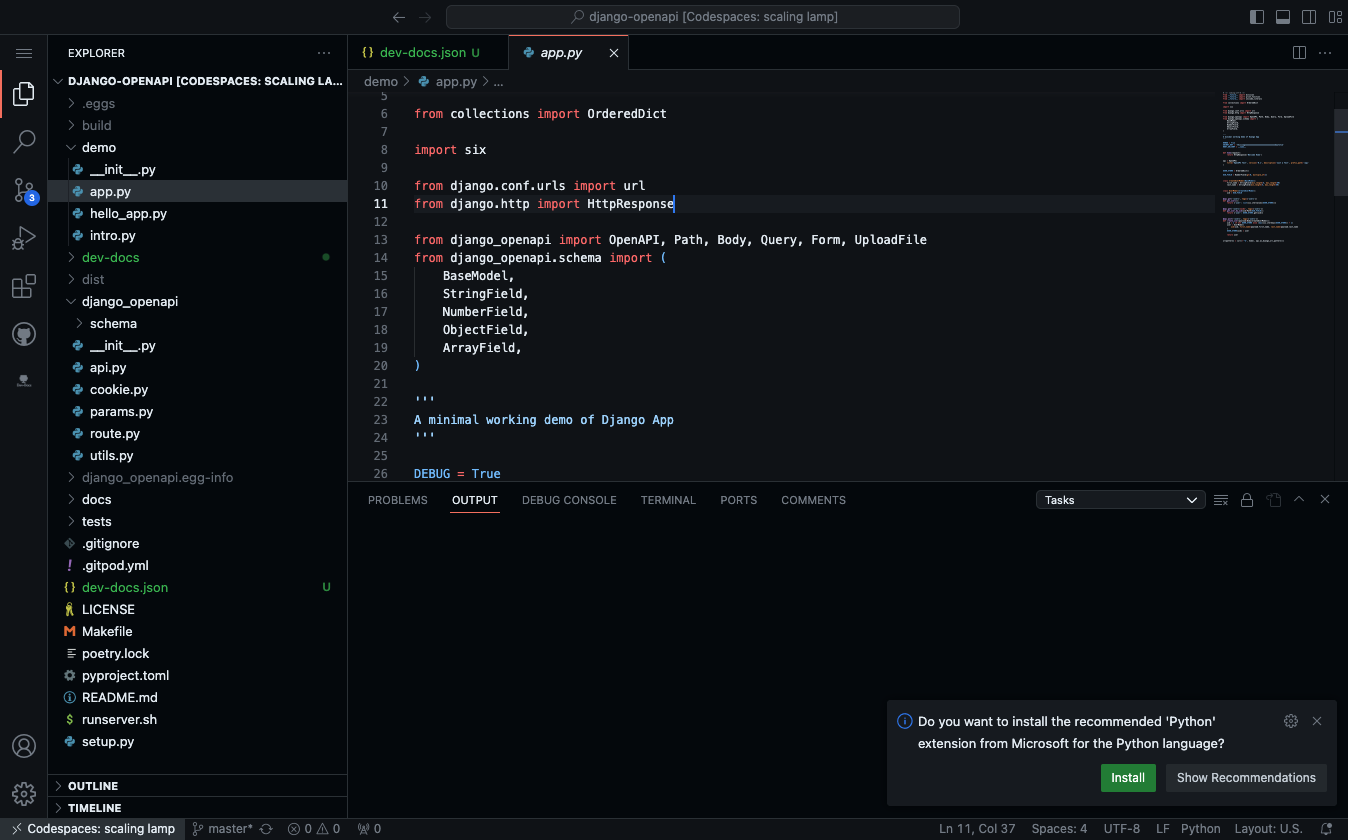Viewport: 1348px width, 840px height.
Task: Open the Tasks output channel dropdown
Action: click(x=1120, y=500)
